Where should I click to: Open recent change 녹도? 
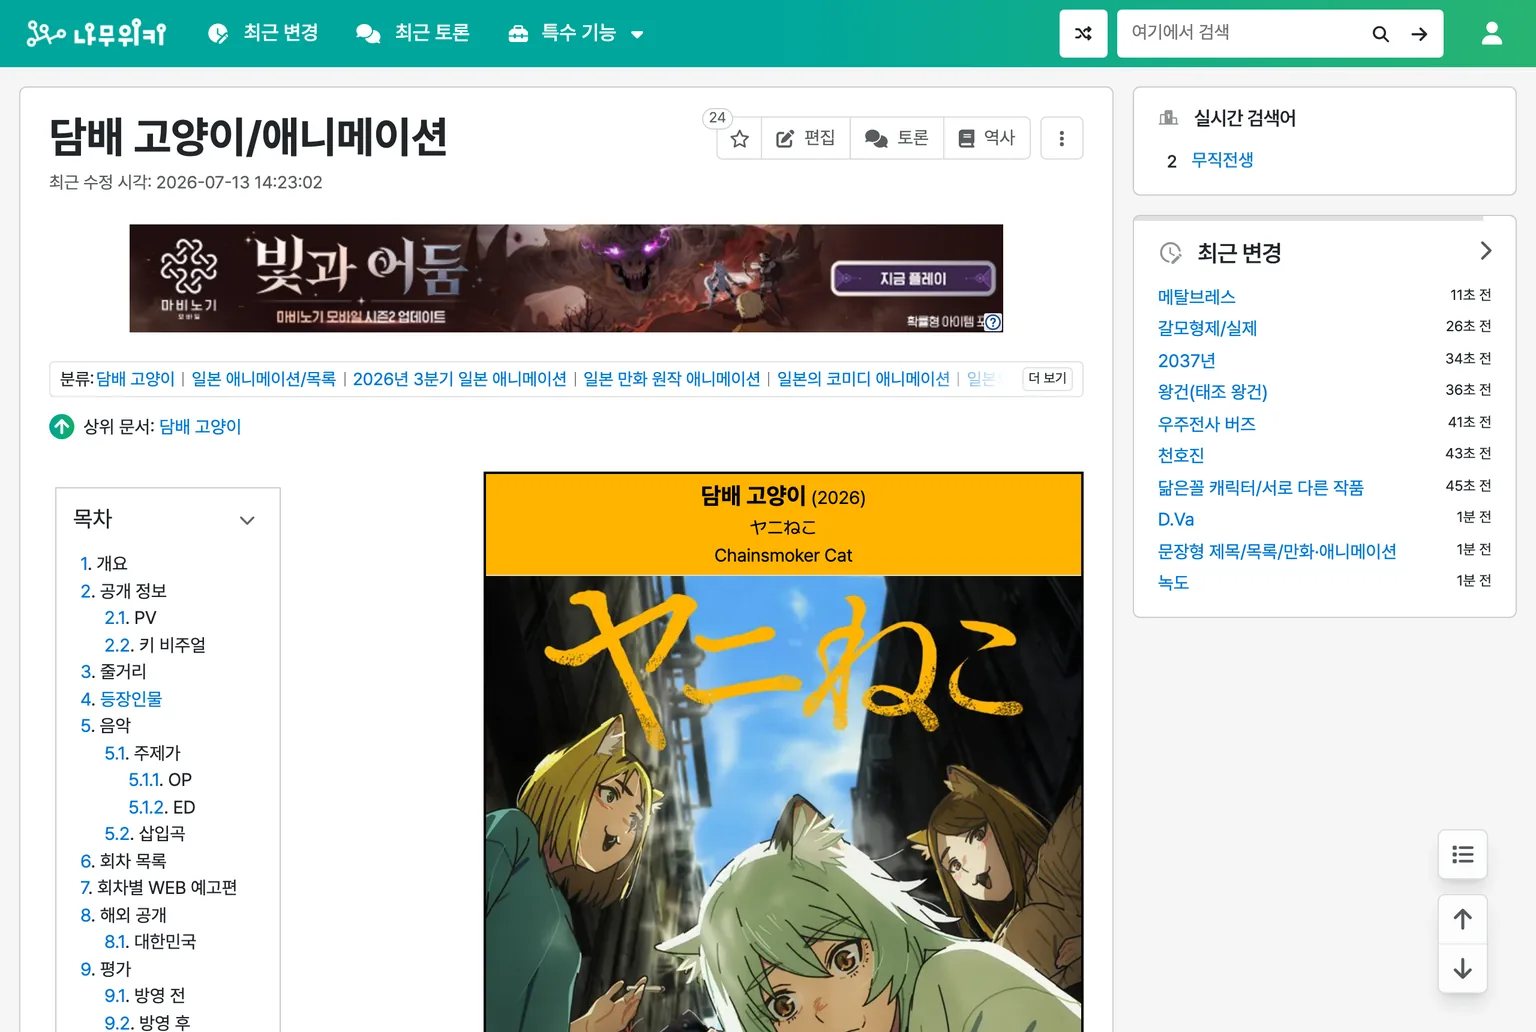pos(1173,583)
